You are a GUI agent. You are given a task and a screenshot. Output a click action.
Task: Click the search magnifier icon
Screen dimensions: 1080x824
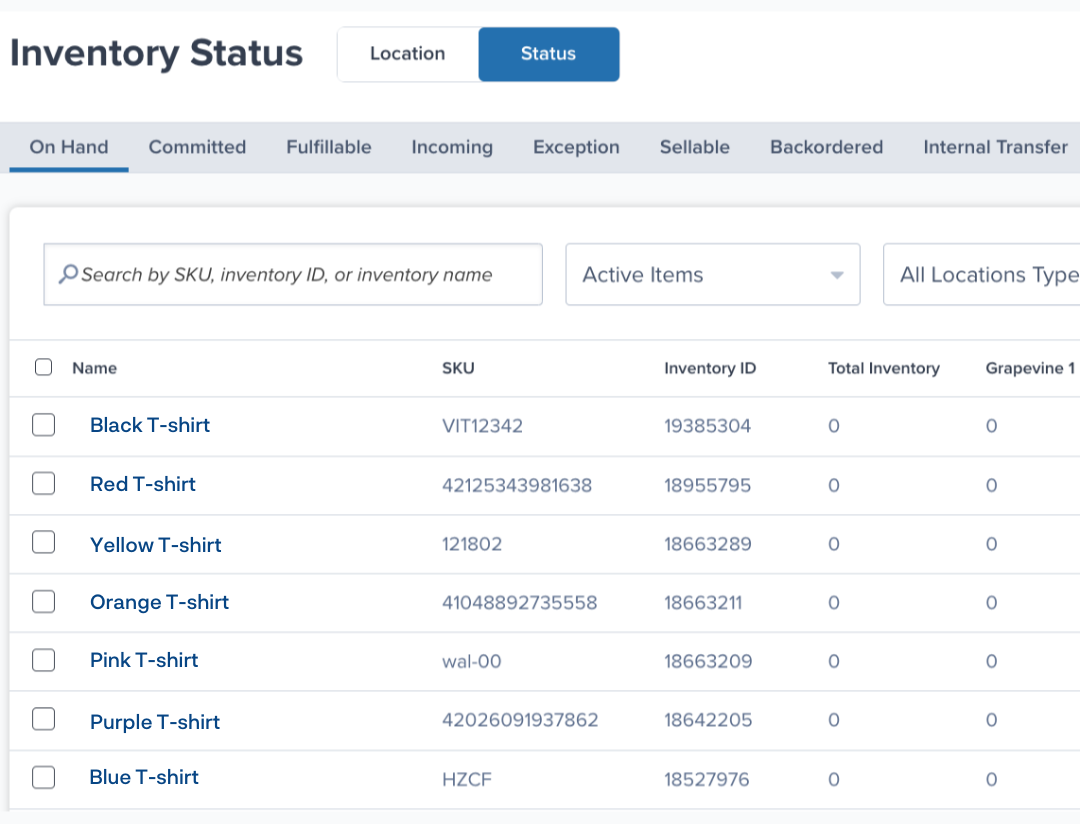tap(68, 274)
